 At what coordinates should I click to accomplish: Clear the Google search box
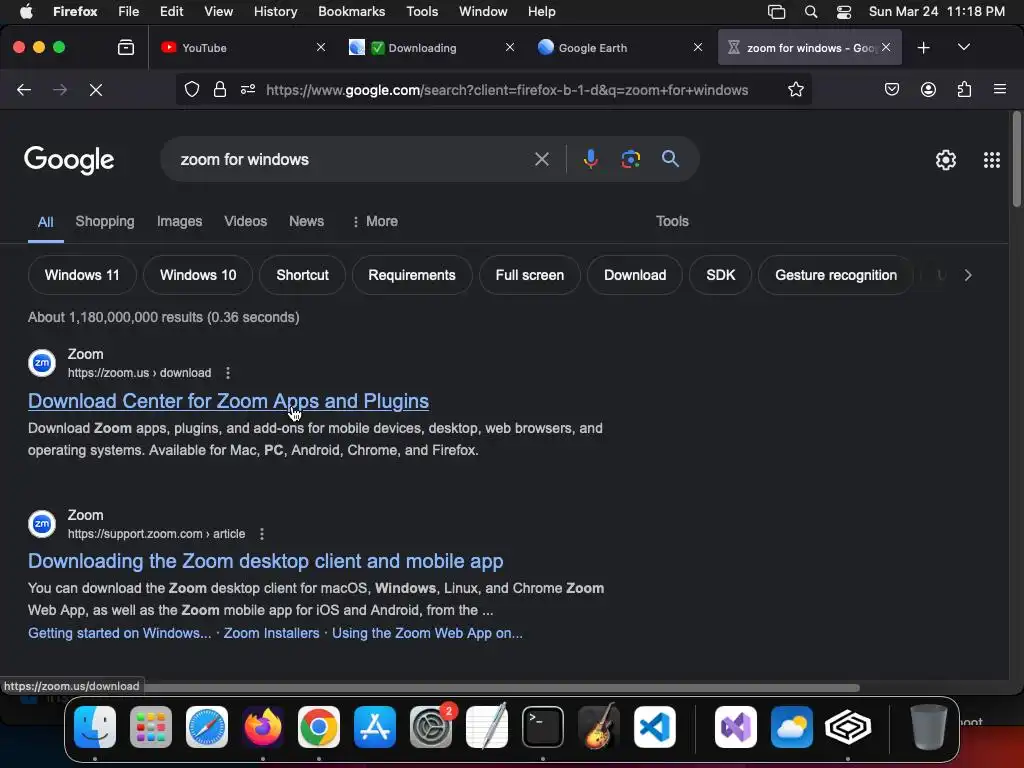(541, 159)
